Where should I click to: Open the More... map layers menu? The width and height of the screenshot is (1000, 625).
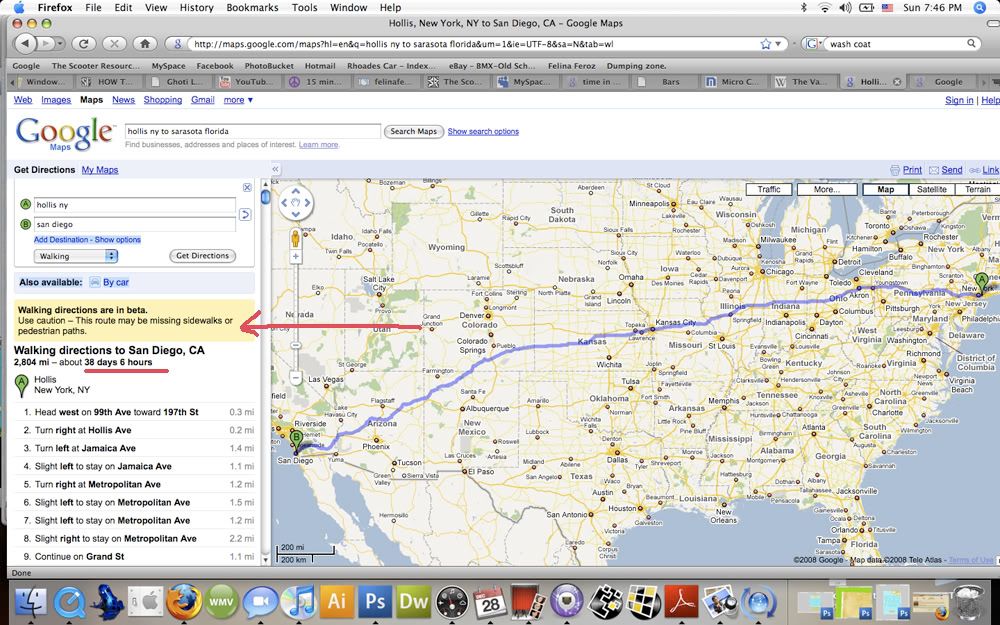click(x=827, y=189)
